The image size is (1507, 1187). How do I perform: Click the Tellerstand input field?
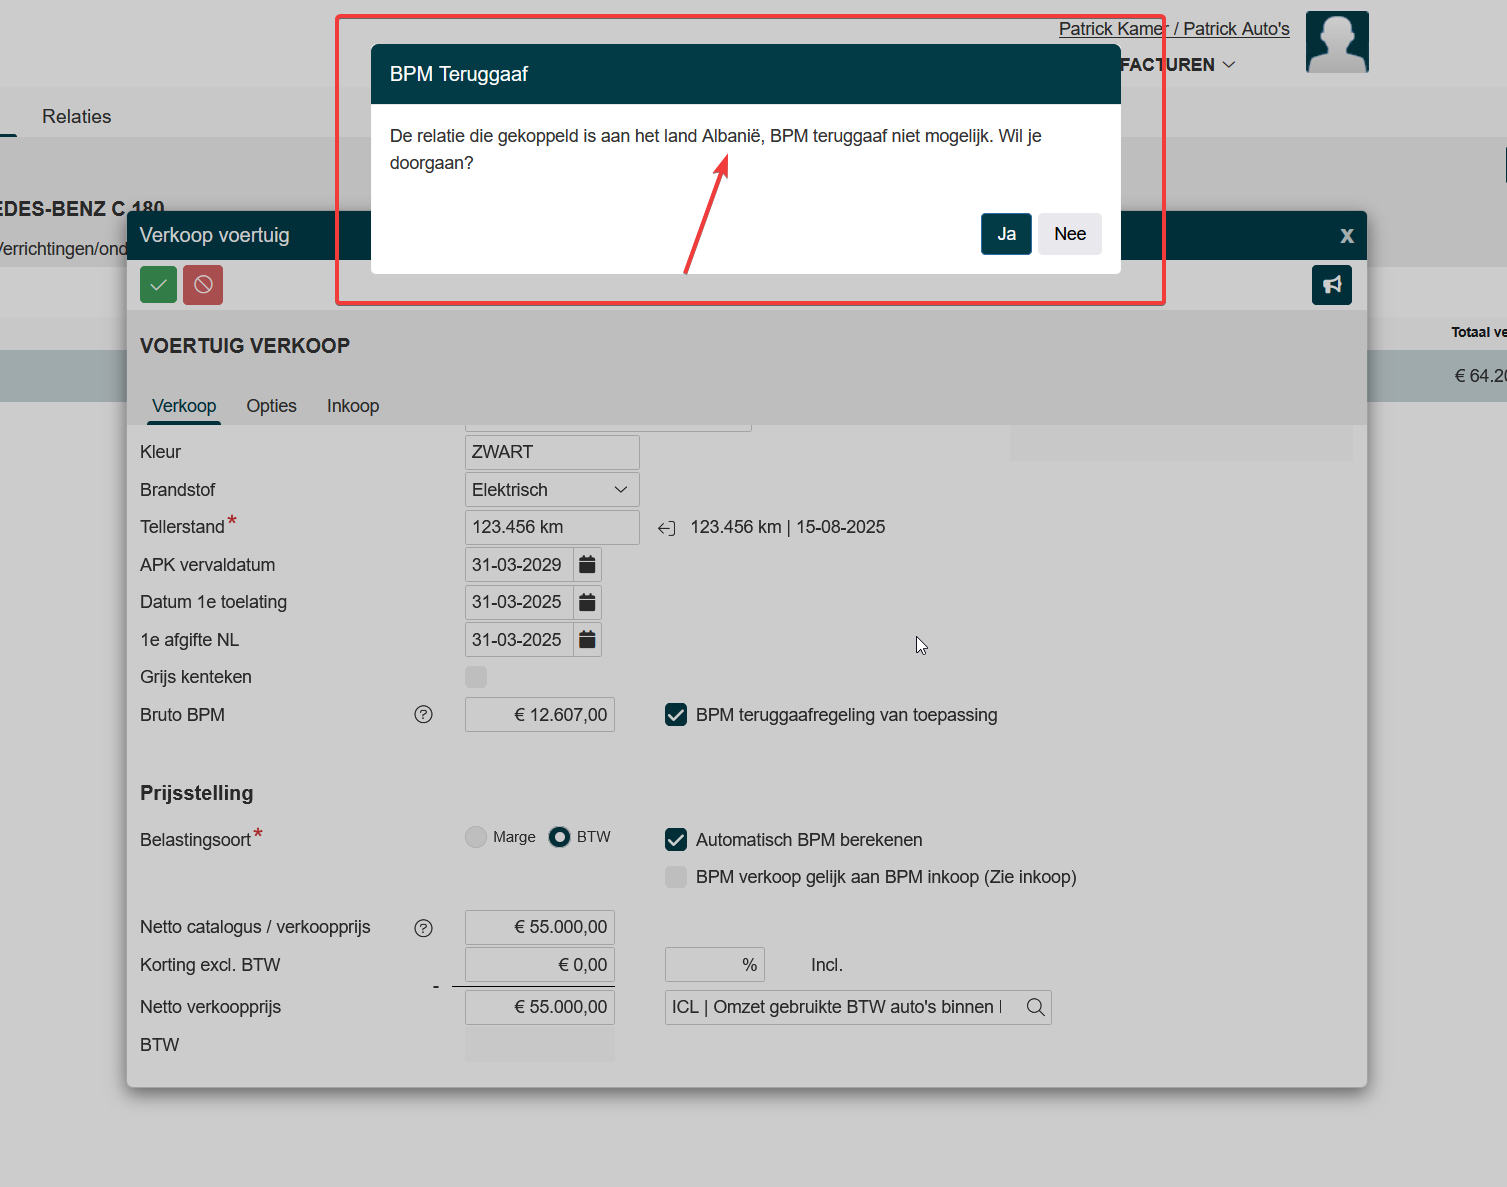click(x=551, y=527)
